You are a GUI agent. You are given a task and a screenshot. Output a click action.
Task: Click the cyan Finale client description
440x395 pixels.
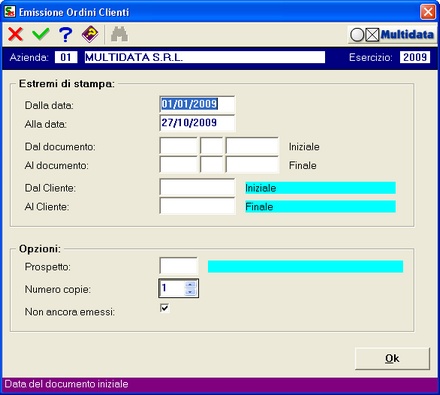point(320,207)
